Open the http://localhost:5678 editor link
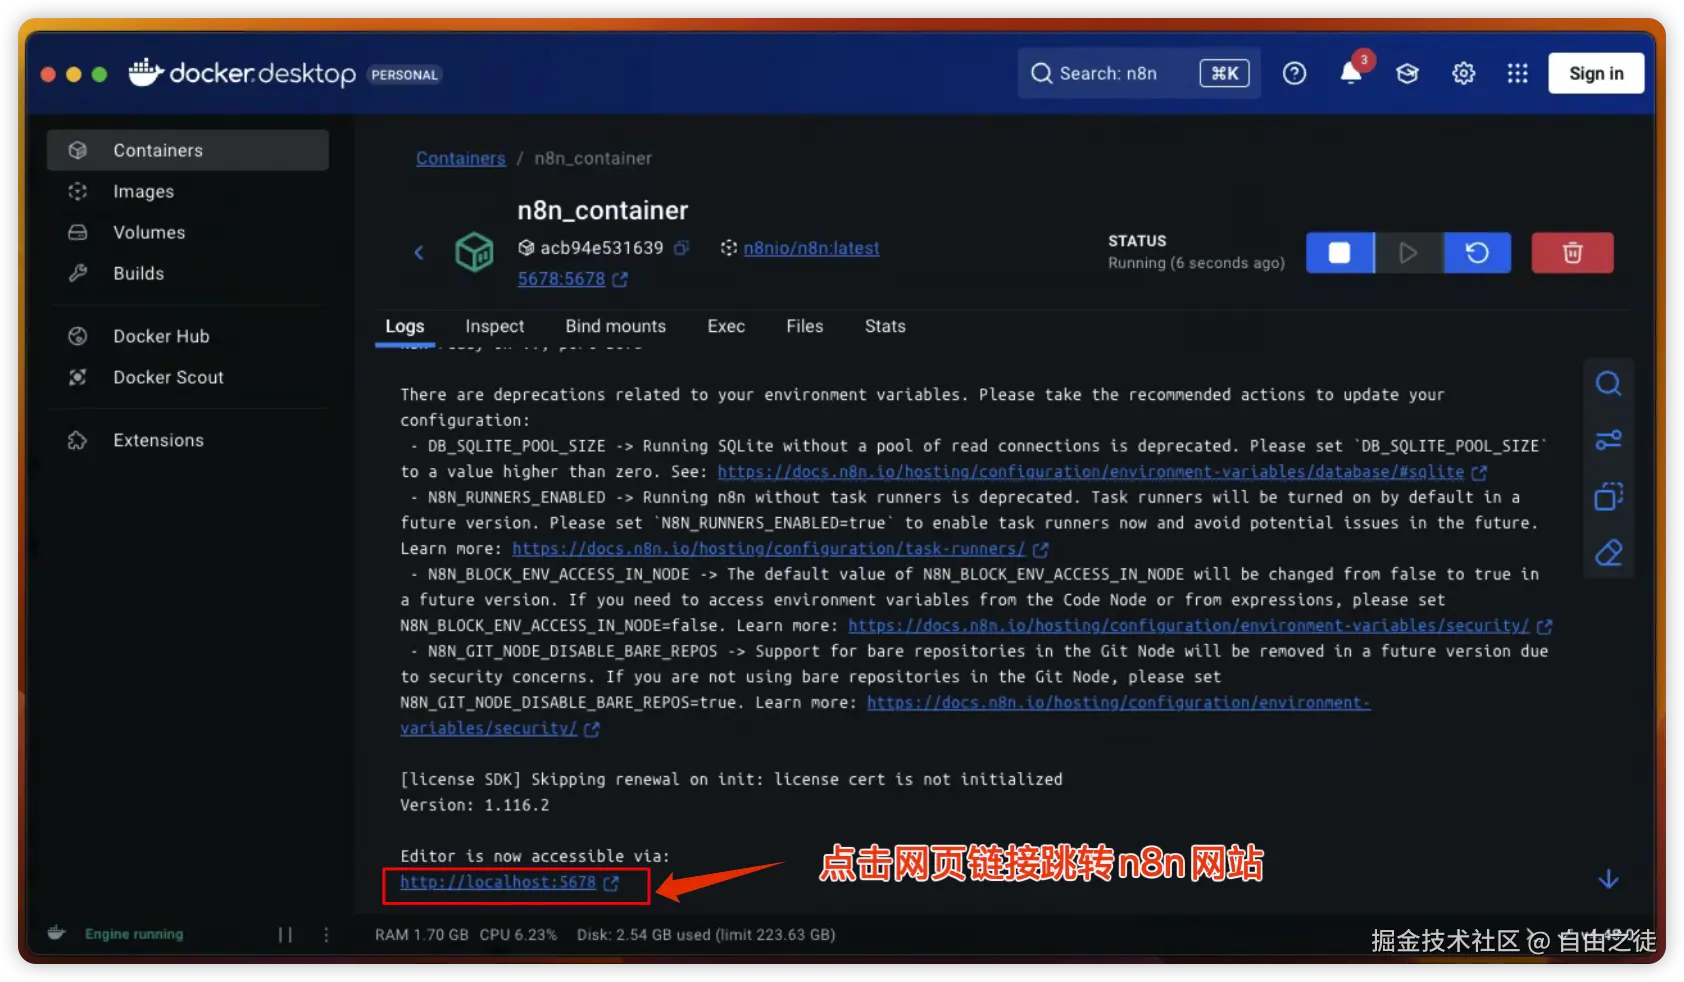 (x=498, y=882)
